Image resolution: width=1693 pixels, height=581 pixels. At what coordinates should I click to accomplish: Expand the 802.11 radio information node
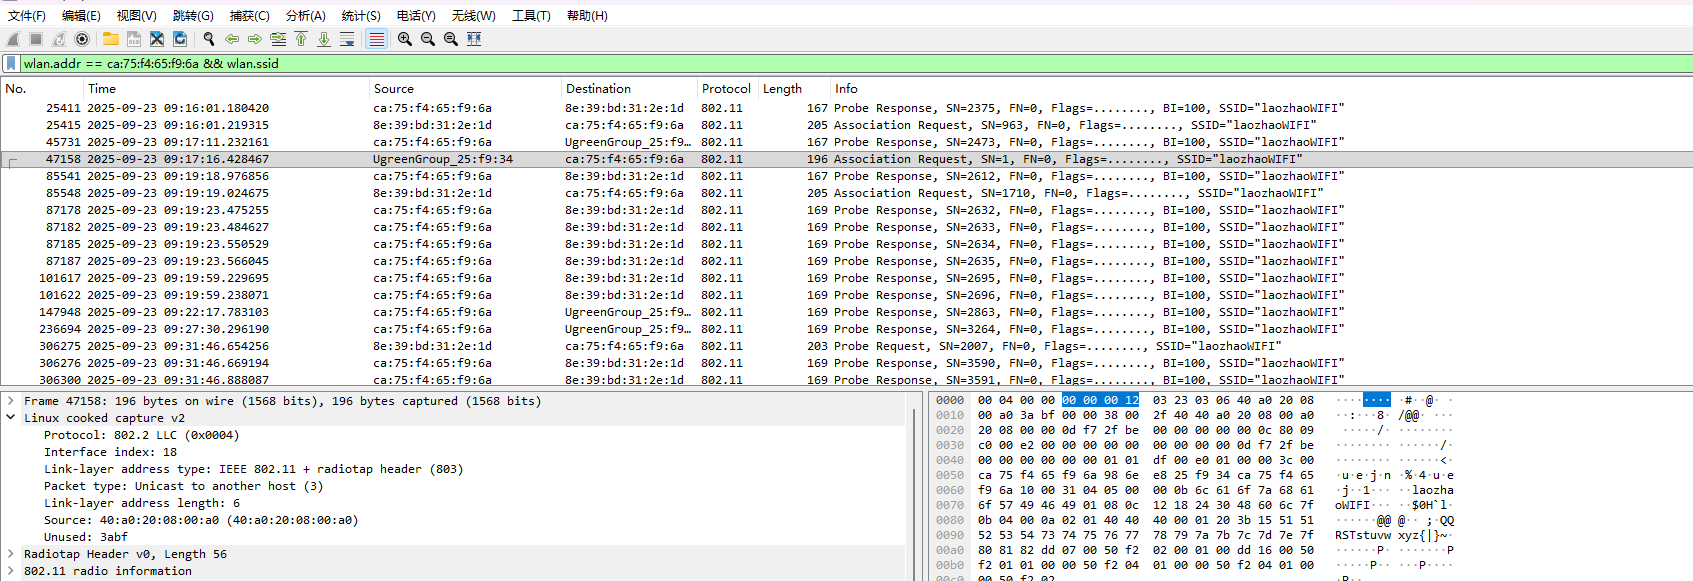(10, 571)
